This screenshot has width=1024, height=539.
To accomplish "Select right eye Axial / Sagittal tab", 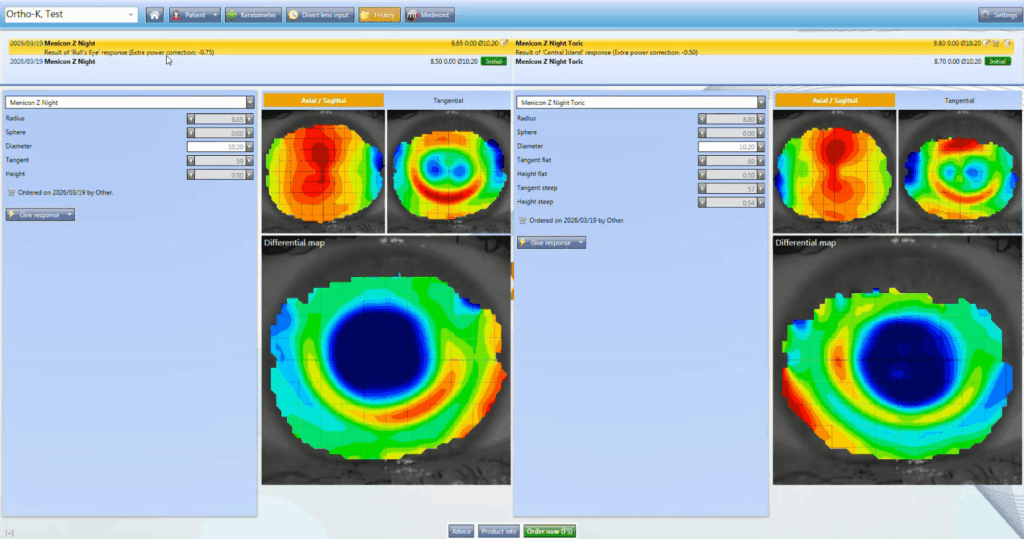I will (832, 100).
